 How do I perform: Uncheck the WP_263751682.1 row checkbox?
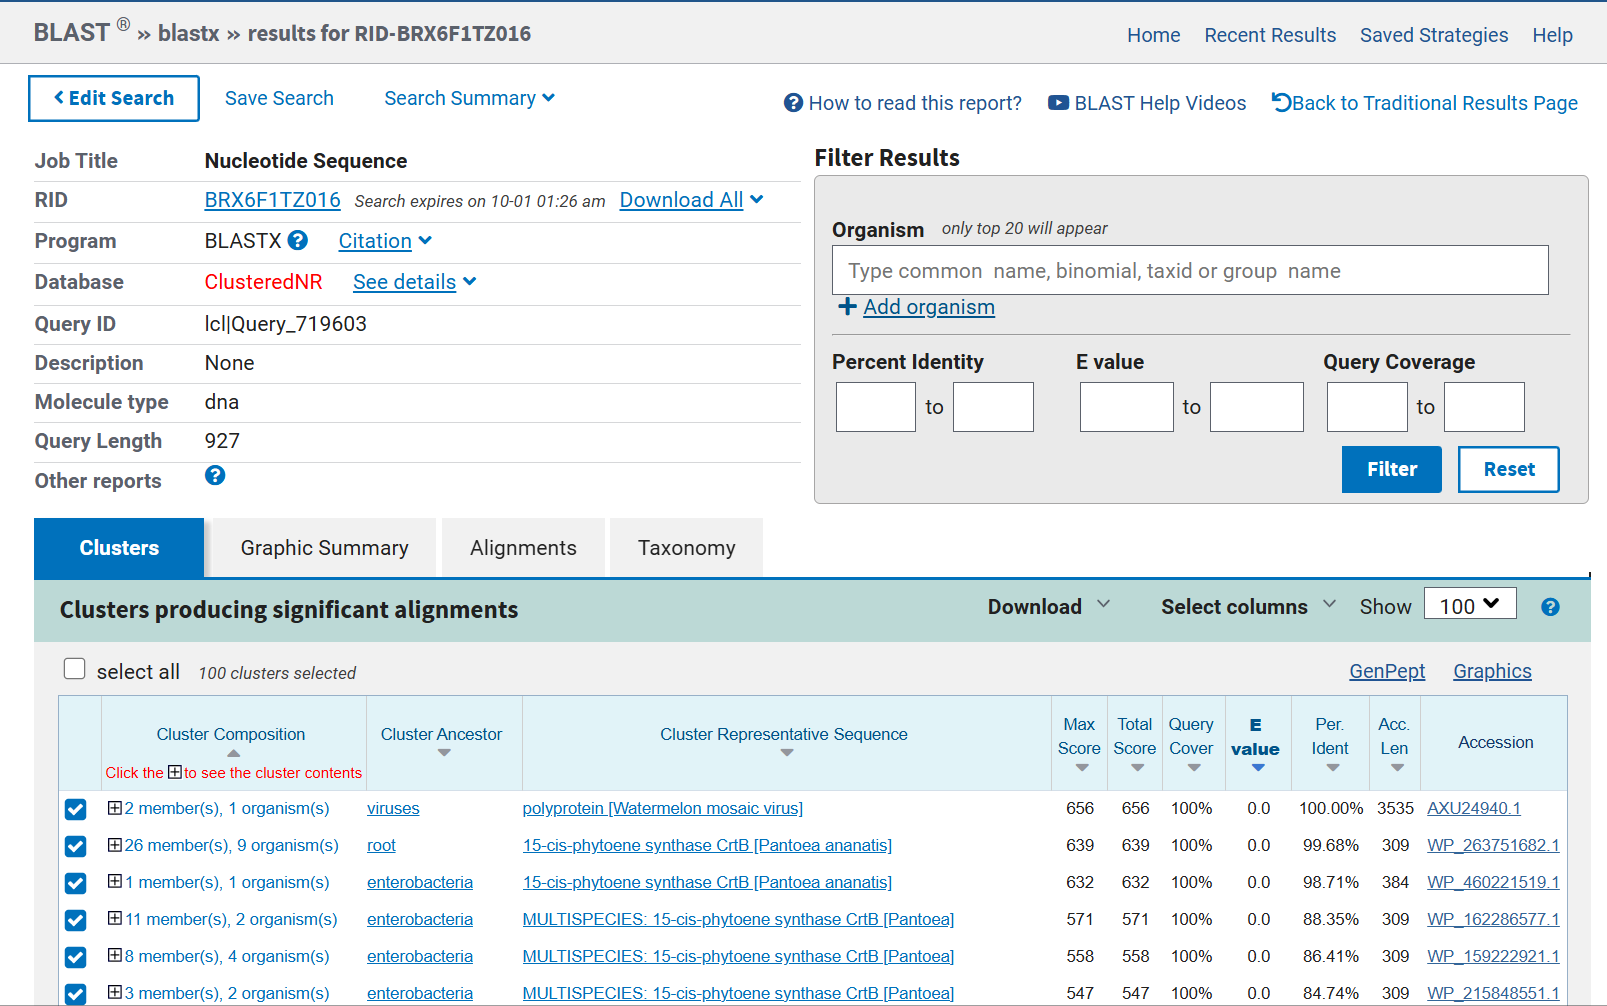click(76, 846)
